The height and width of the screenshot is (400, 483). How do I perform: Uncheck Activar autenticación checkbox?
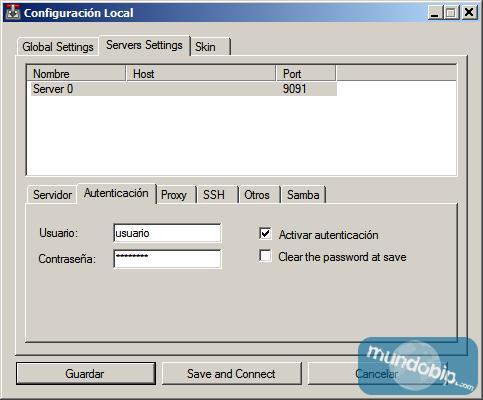265,234
